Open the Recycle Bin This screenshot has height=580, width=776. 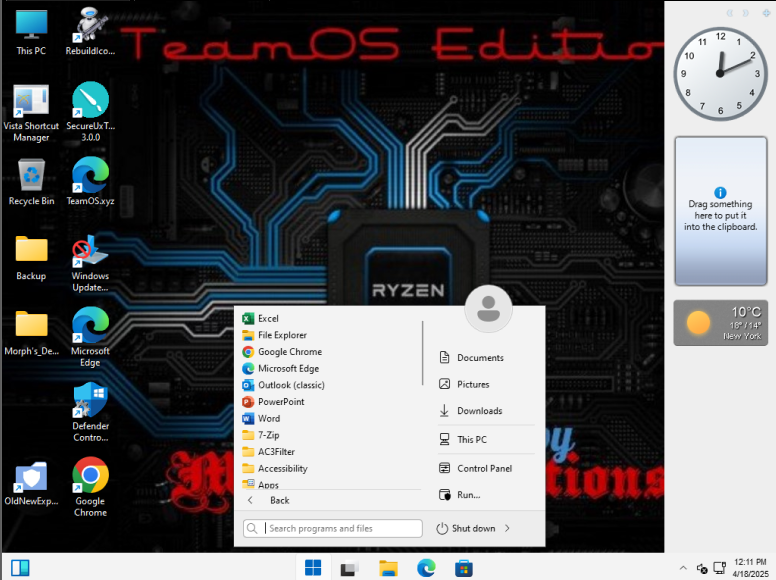point(31,182)
